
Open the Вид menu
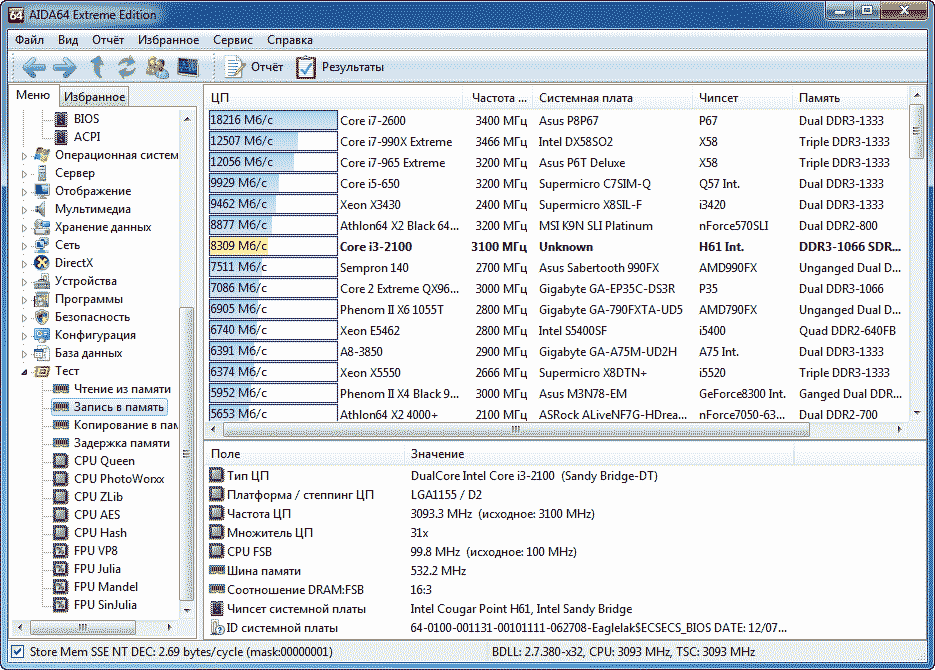click(x=68, y=40)
